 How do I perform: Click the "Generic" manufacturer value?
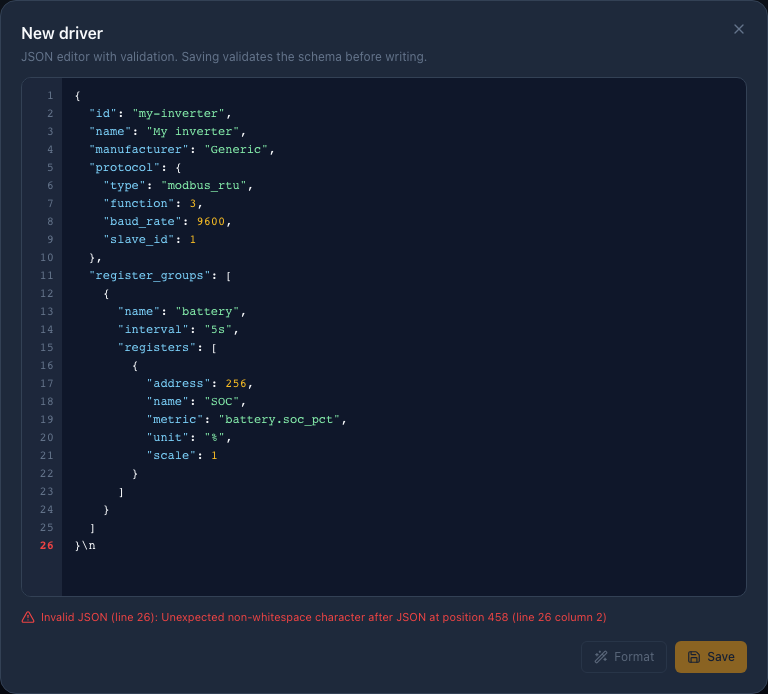(x=236, y=149)
